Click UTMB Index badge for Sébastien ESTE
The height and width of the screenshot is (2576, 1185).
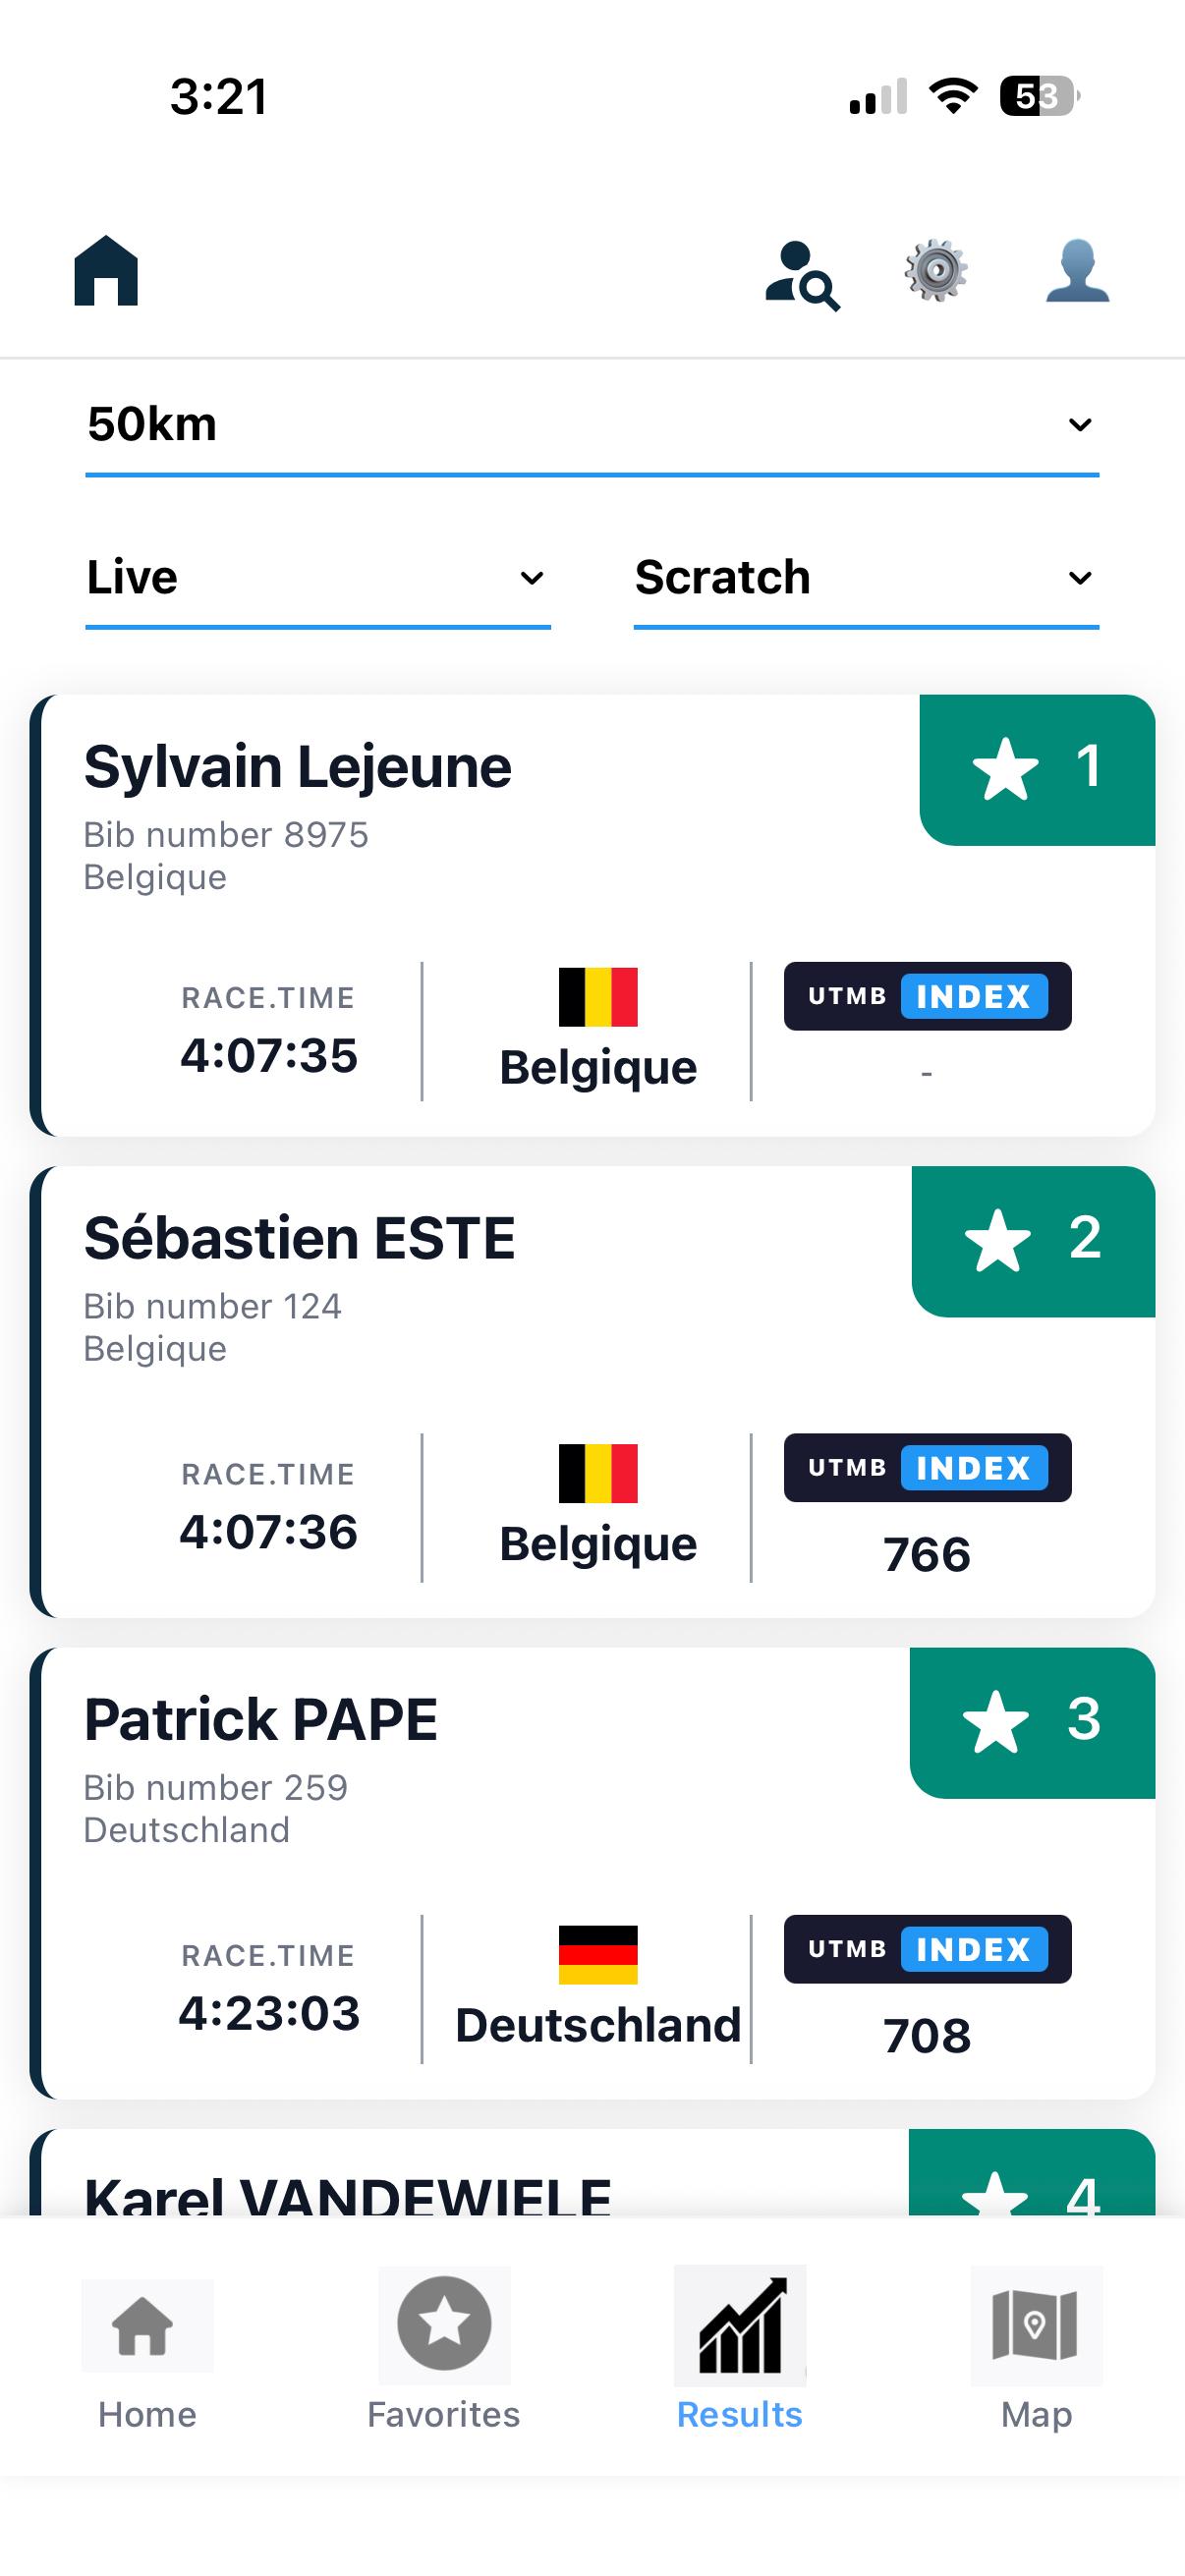coord(927,1467)
